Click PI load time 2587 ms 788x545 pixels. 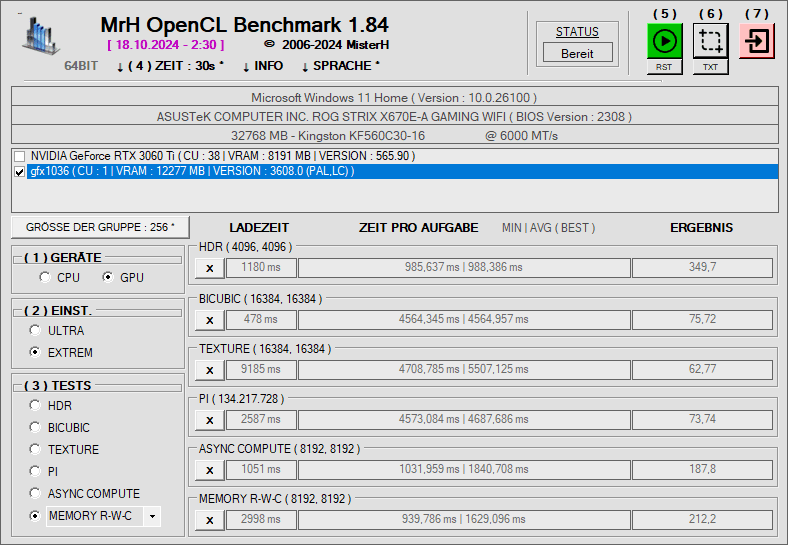click(x=261, y=419)
